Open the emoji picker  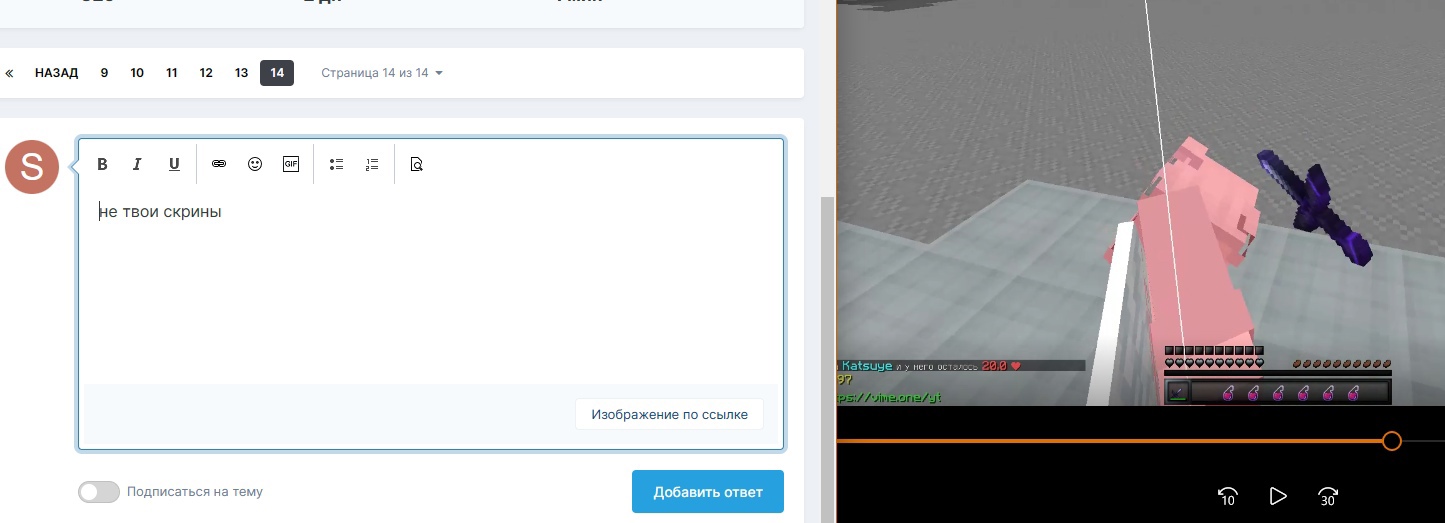(x=255, y=164)
